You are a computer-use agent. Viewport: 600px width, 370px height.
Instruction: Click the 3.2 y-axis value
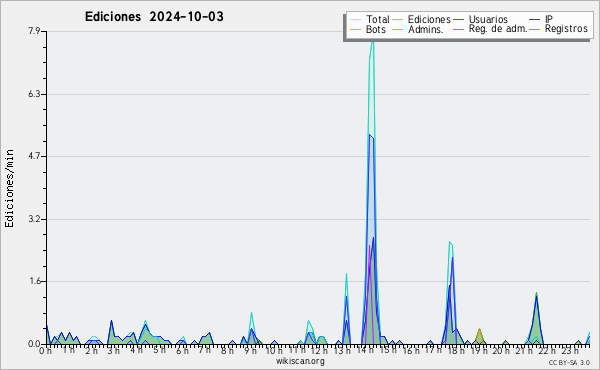(34, 219)
